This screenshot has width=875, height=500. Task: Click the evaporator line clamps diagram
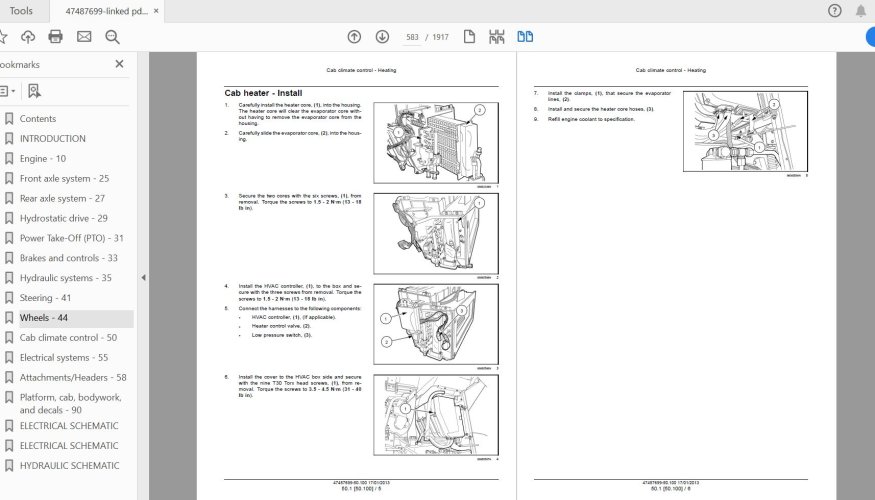(x=746, y=131)
